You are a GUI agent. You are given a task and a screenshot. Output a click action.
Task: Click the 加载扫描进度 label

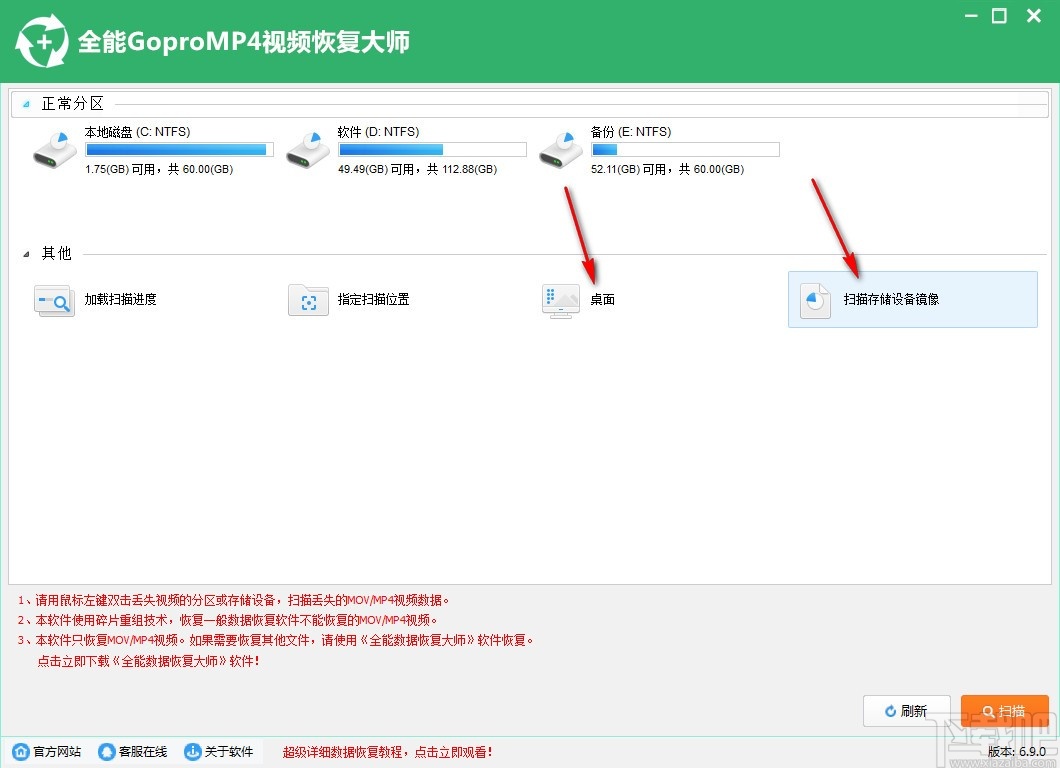tap(120, 299)
